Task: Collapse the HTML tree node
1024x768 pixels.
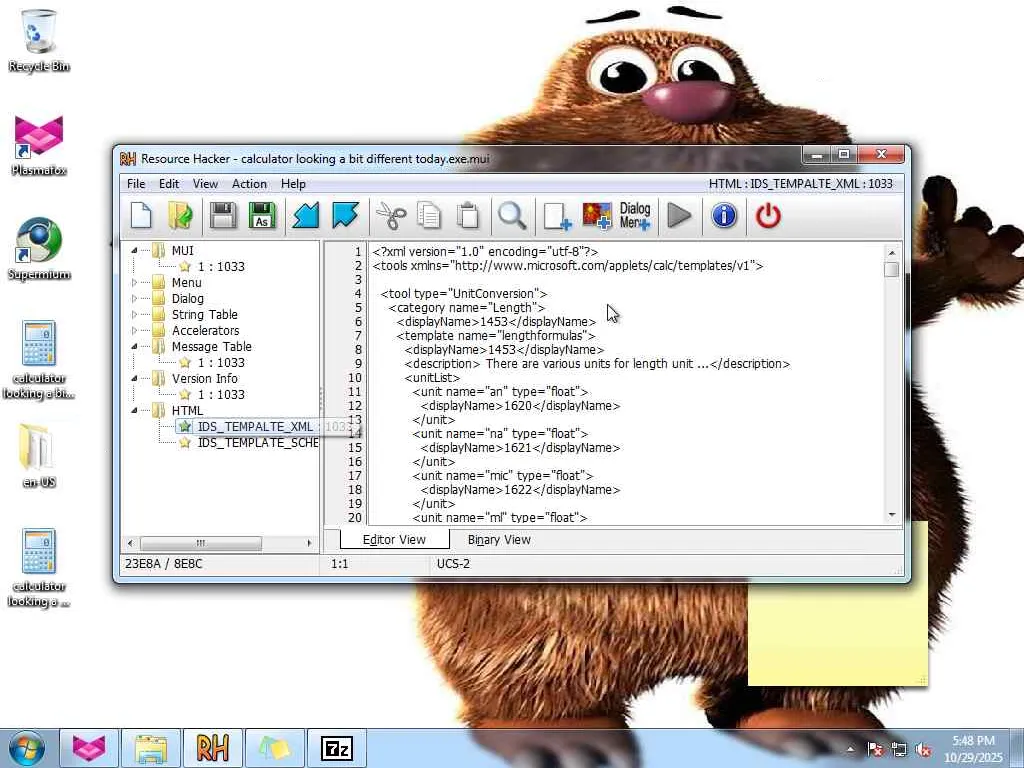Action: pos(135,410)
